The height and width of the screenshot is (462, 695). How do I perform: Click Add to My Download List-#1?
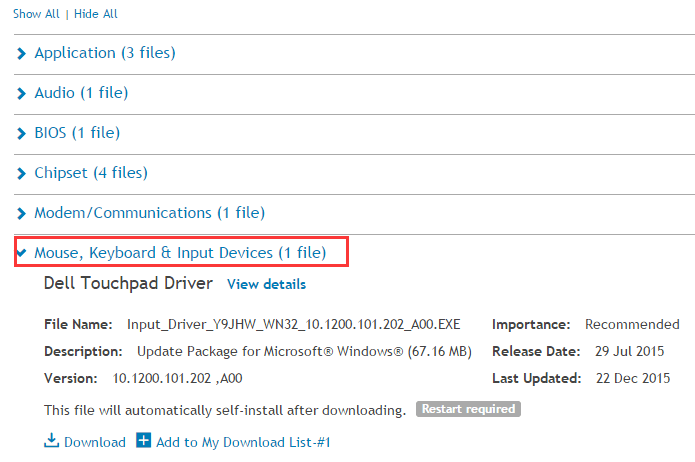(243, 442)
